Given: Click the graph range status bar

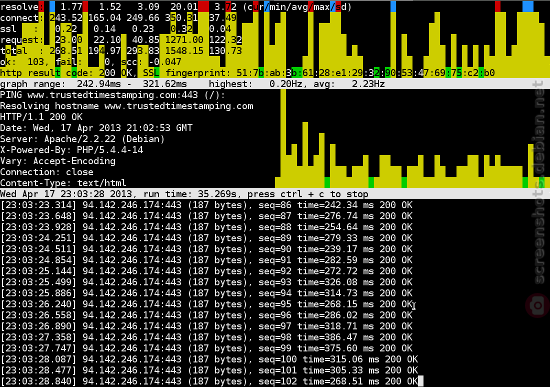Looking at the screenshot, I should 275,84.
